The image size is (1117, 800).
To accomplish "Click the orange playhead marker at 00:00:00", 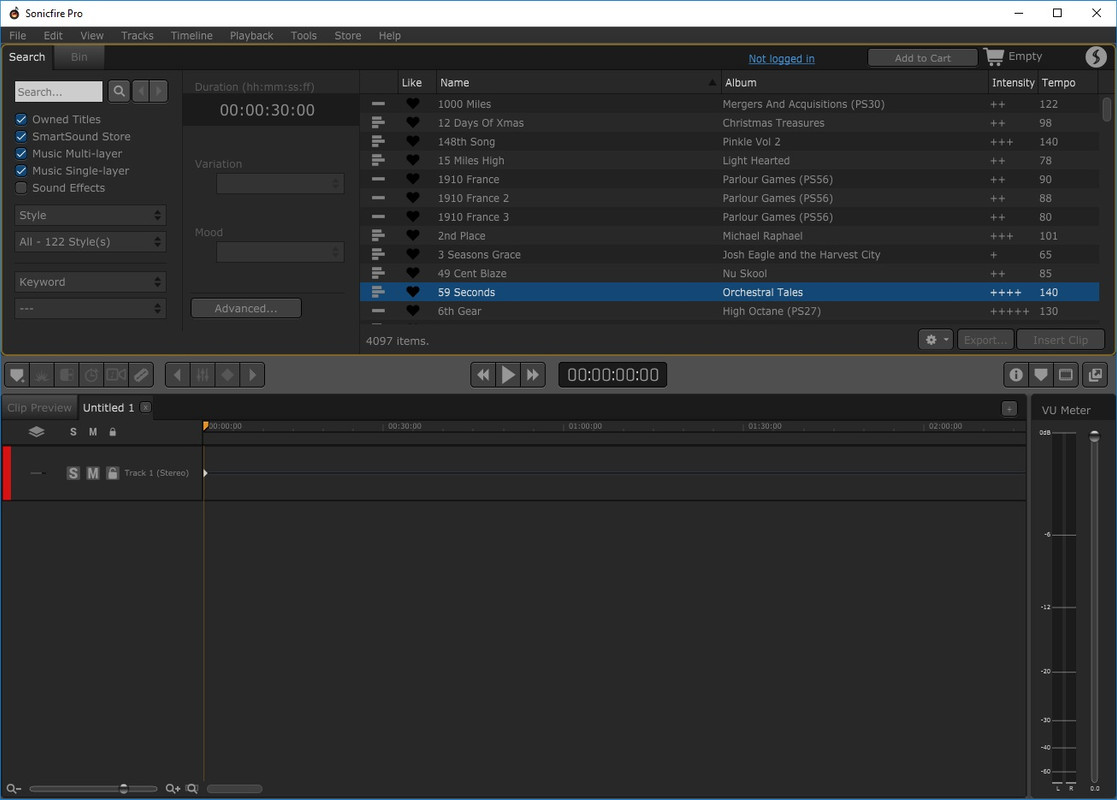I will [x=206, y=425].
